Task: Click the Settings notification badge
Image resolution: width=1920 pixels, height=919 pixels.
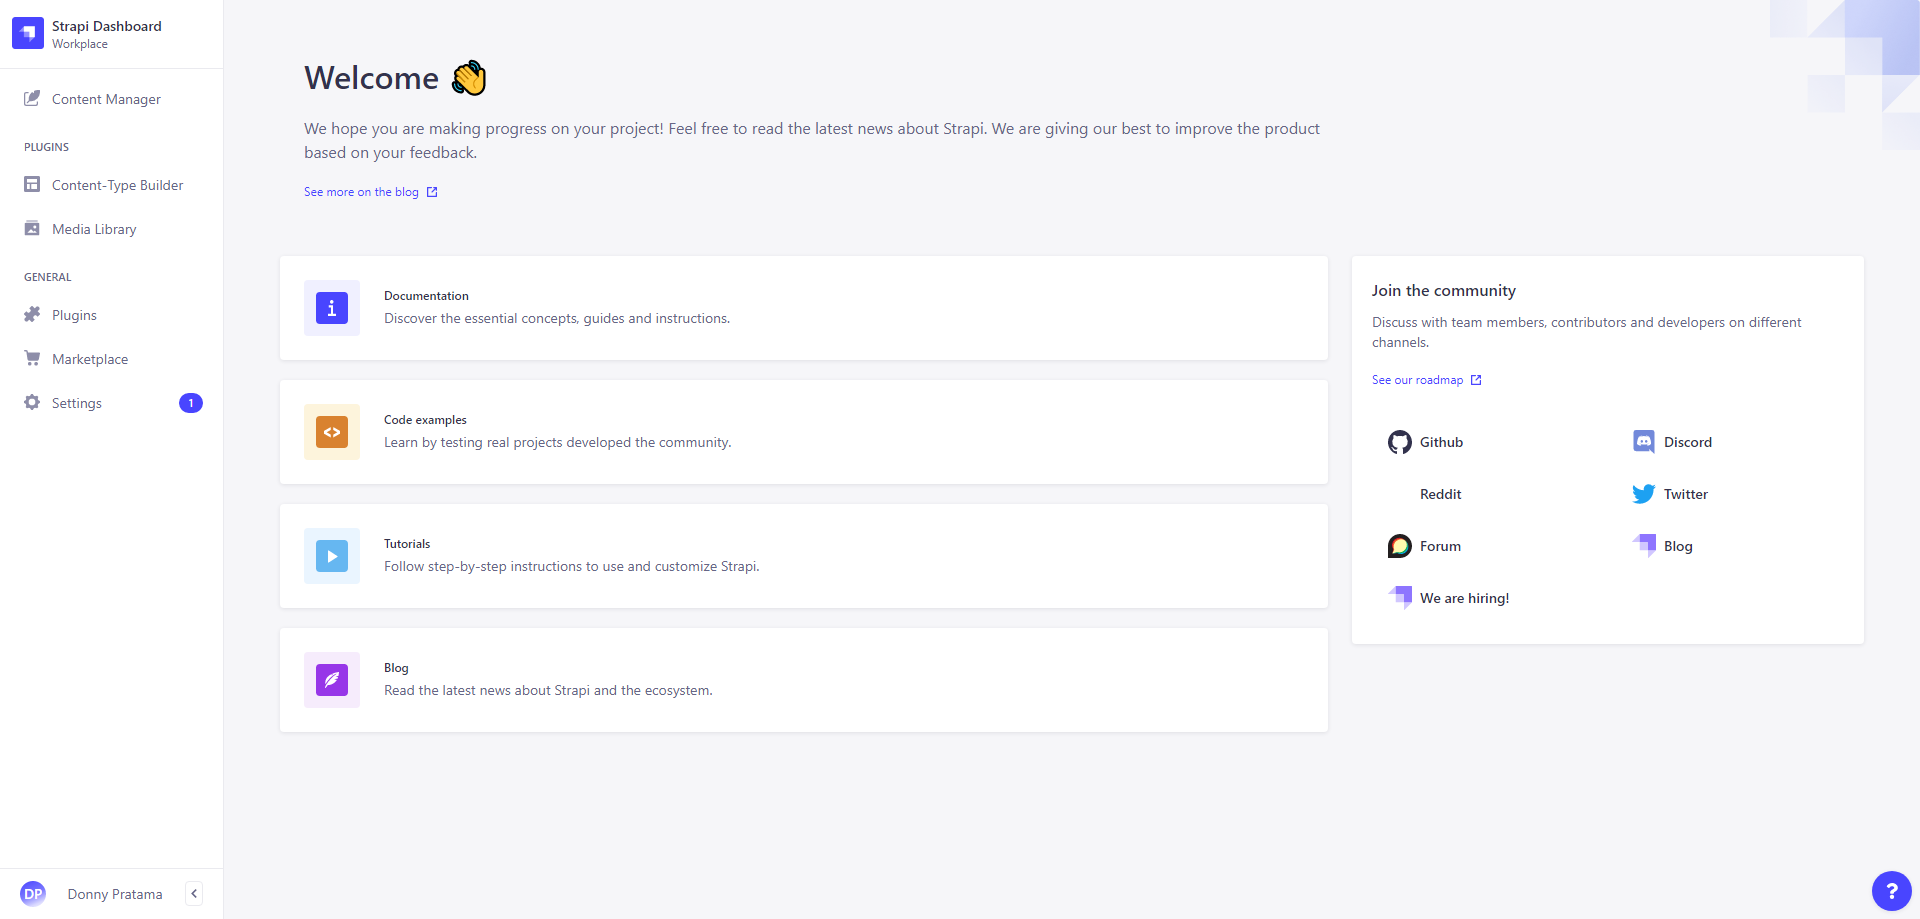Action: pos(190,403)
